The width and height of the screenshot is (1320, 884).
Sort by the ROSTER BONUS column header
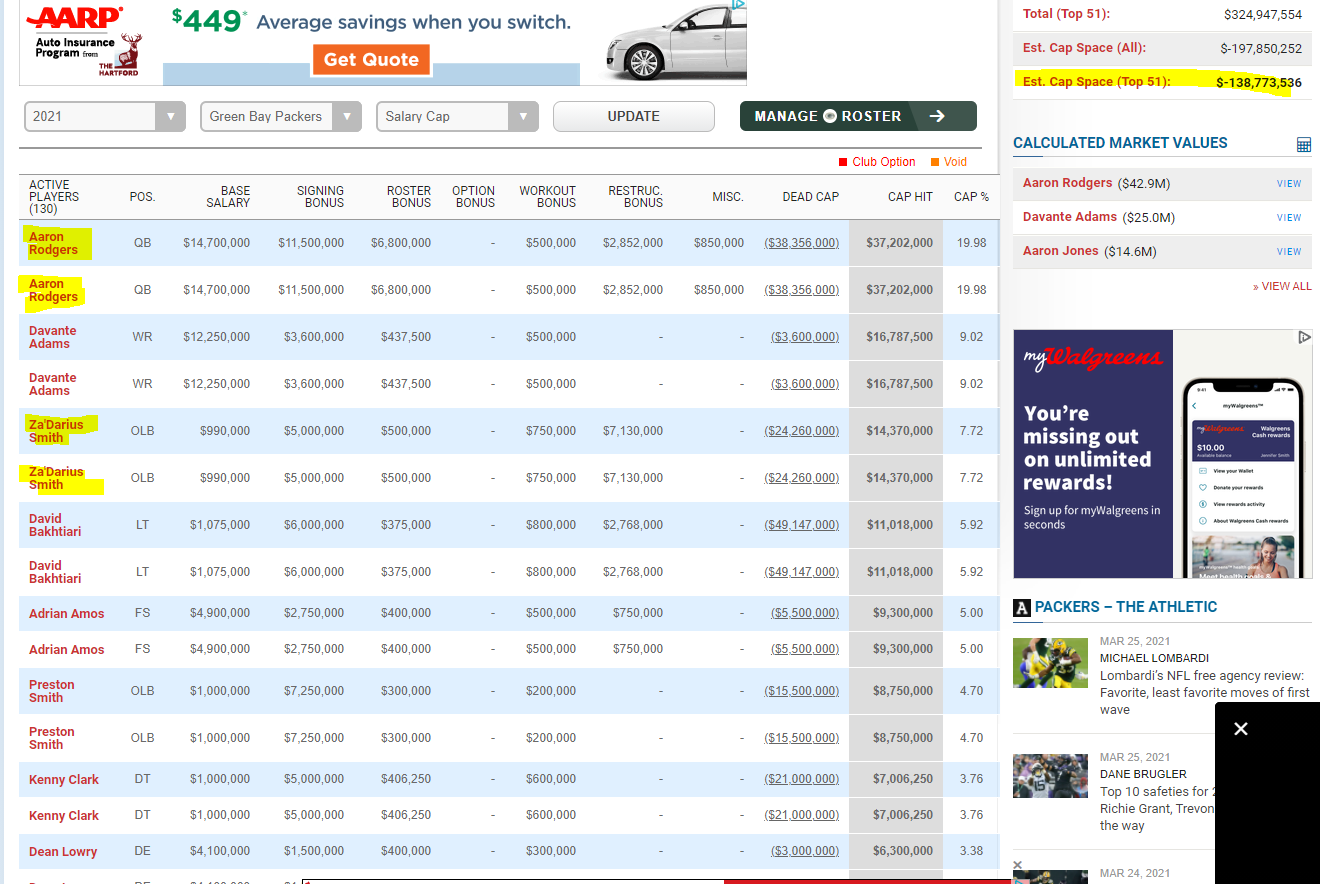(x=409, y=197)
